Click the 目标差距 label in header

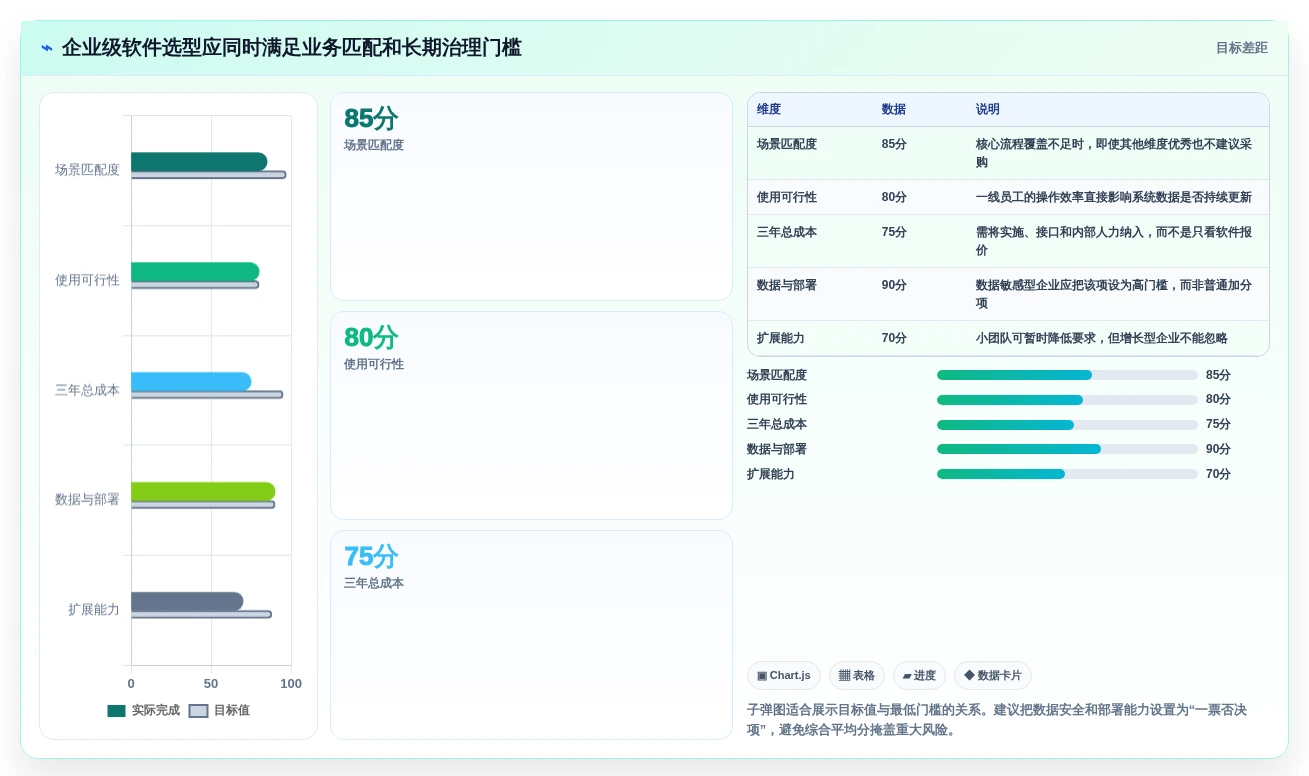click(1241, 48)
